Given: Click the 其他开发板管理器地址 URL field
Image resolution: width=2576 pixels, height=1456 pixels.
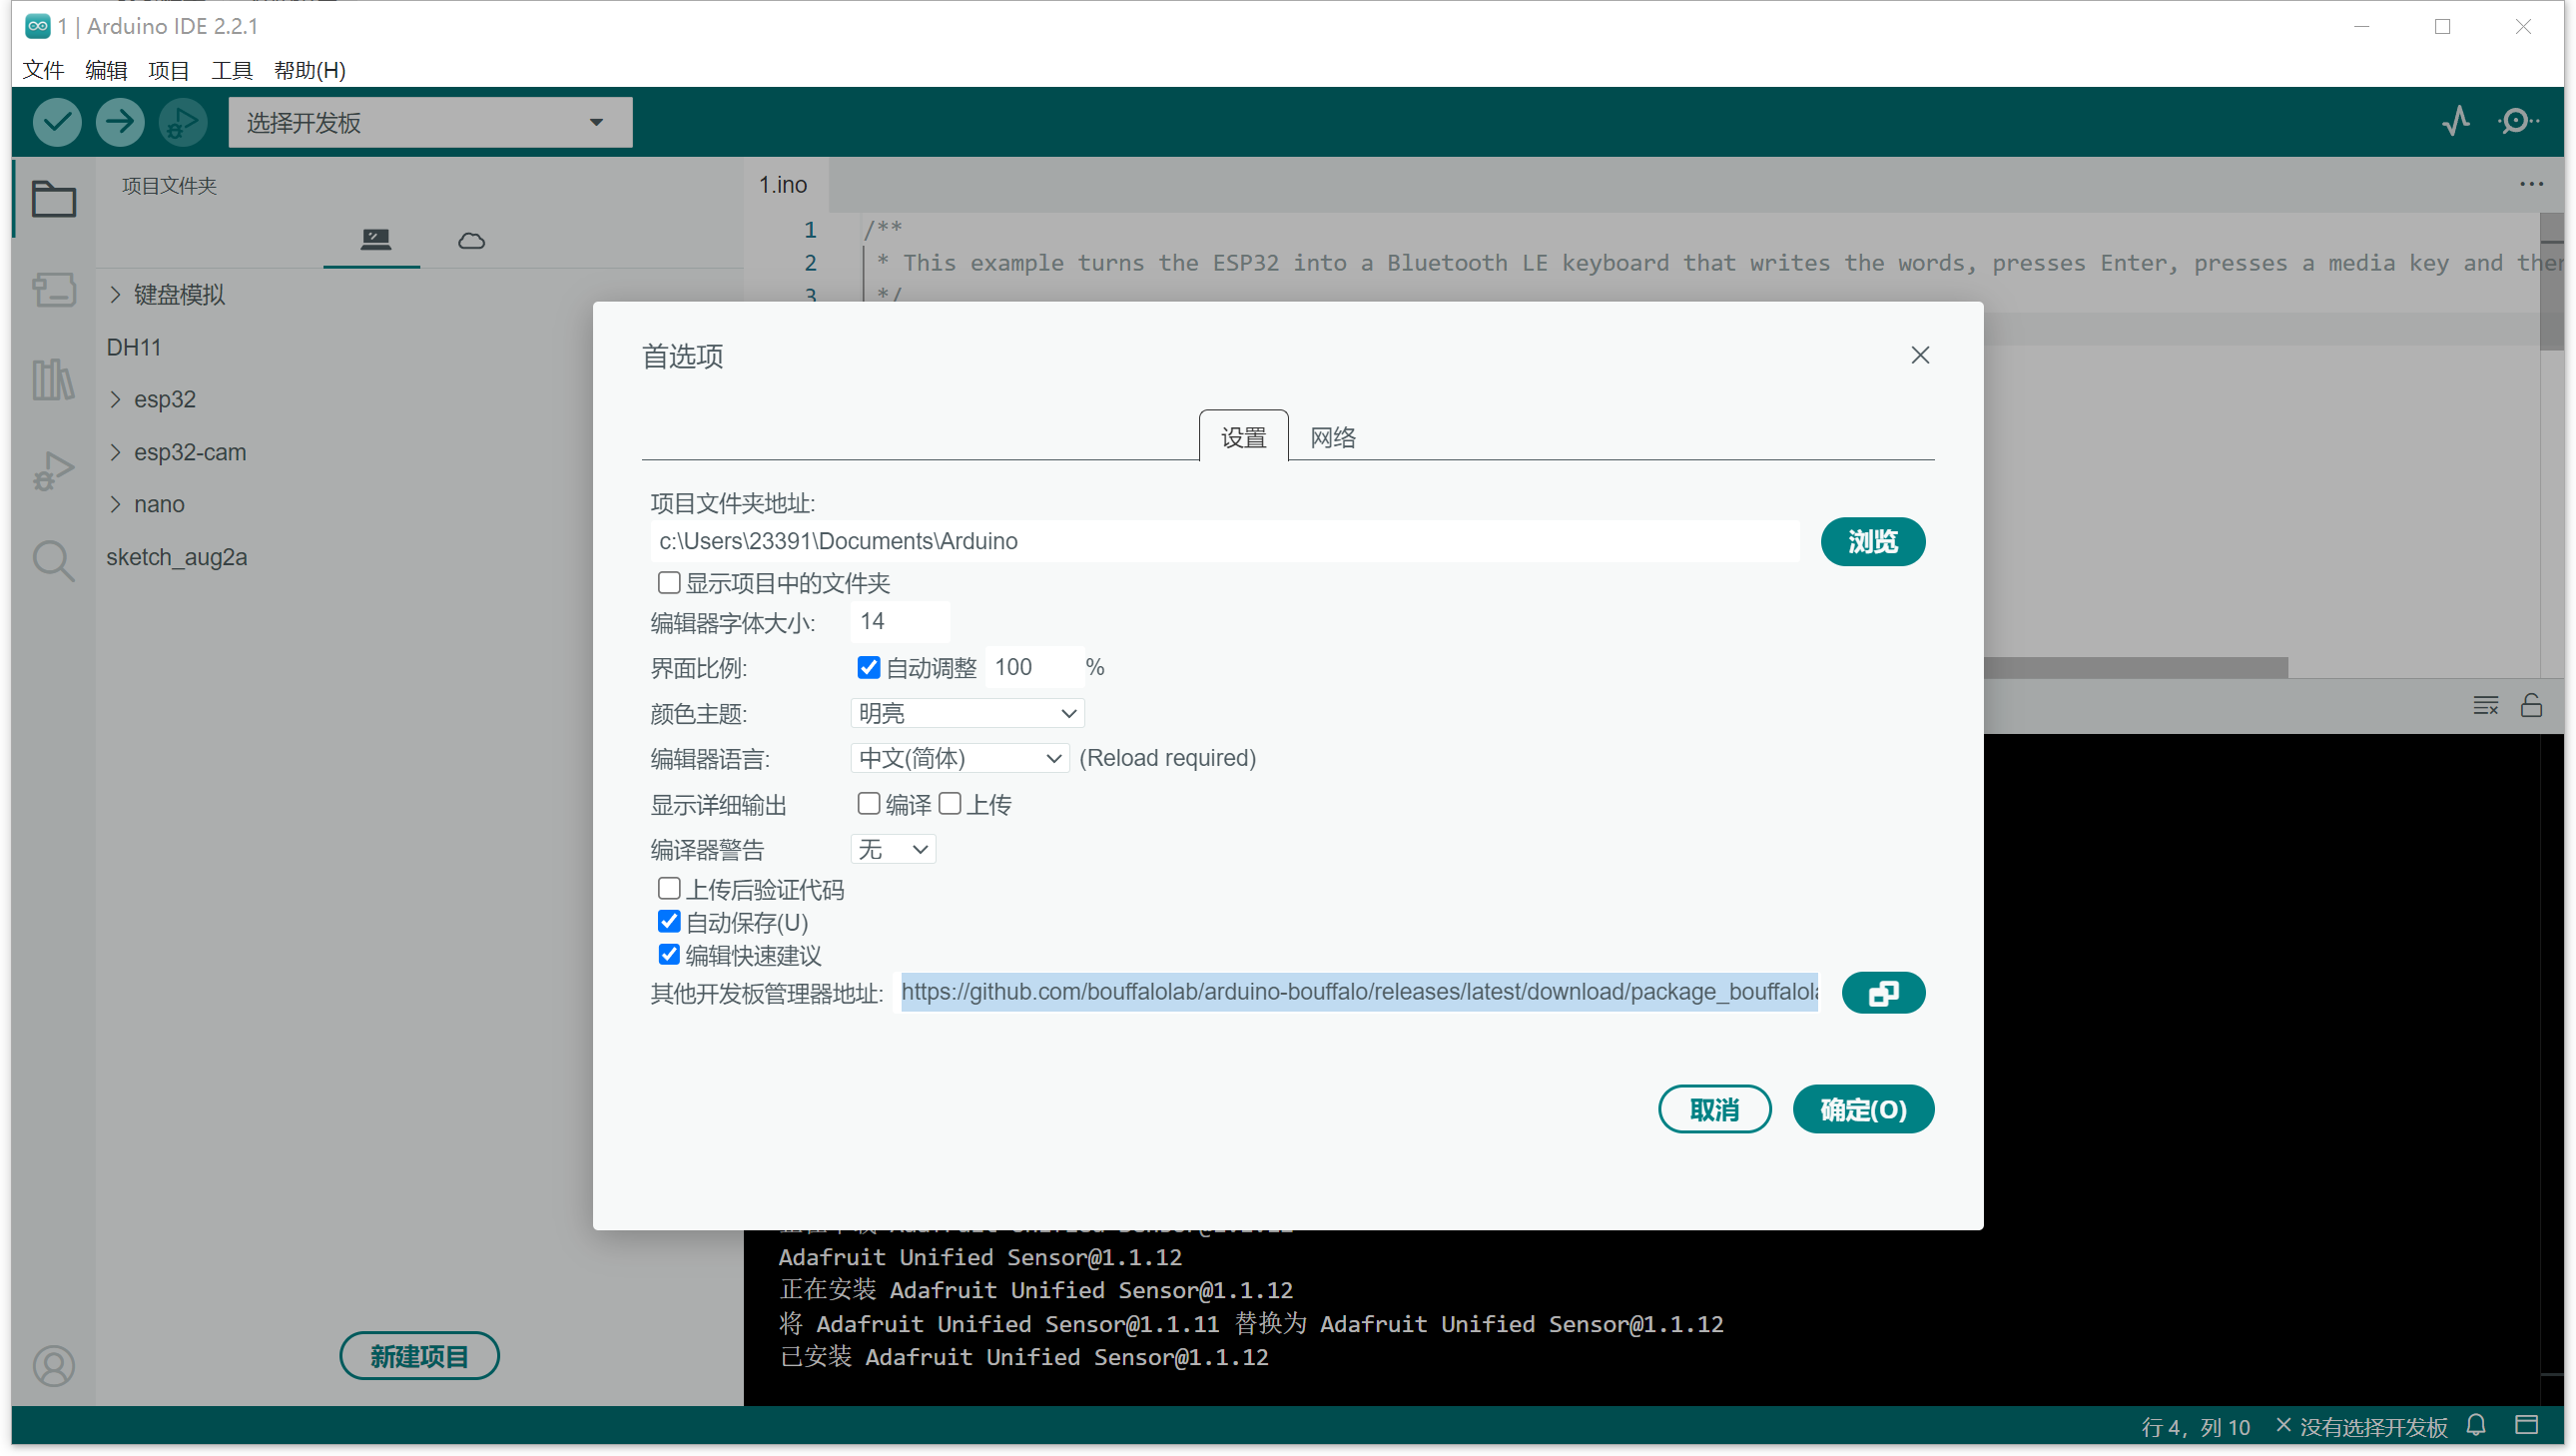Looking at the screenshot, I should point(1359,992).
